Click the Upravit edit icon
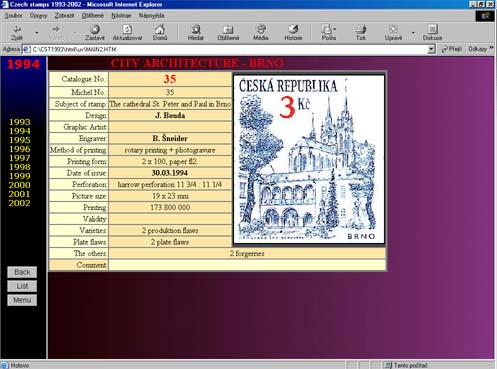The height and width of the screenshot is (369, 497). point(393,29)
